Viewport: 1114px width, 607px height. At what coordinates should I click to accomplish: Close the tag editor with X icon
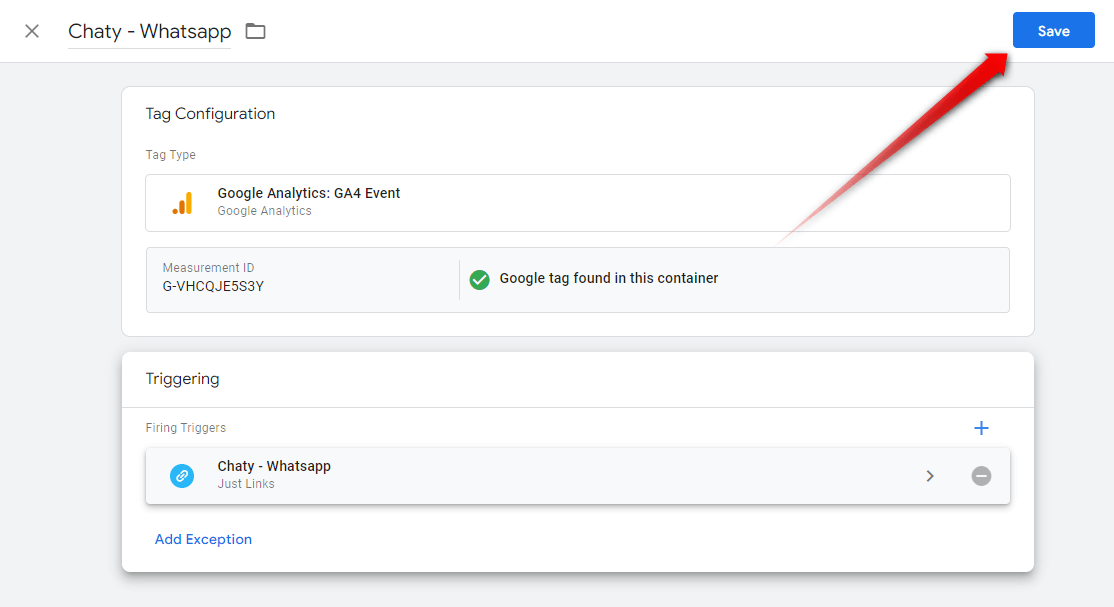coord(32,31)
